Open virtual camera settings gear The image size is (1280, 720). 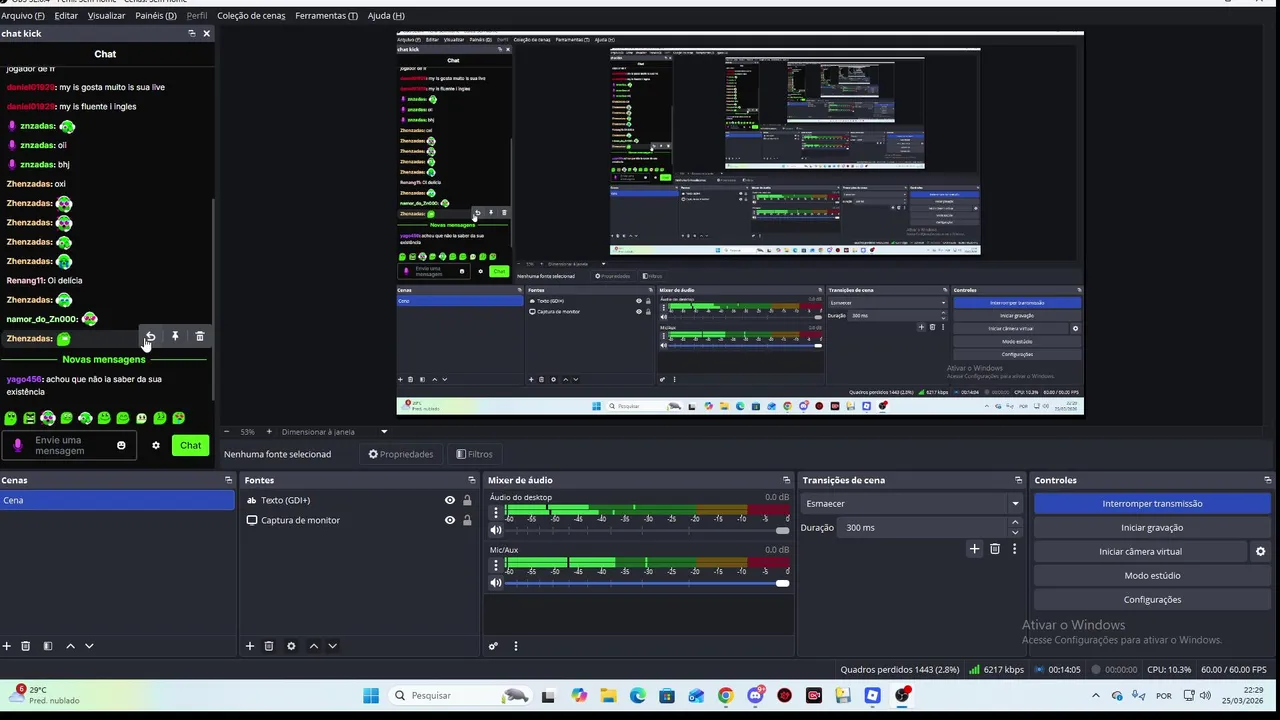(1260, 551)
